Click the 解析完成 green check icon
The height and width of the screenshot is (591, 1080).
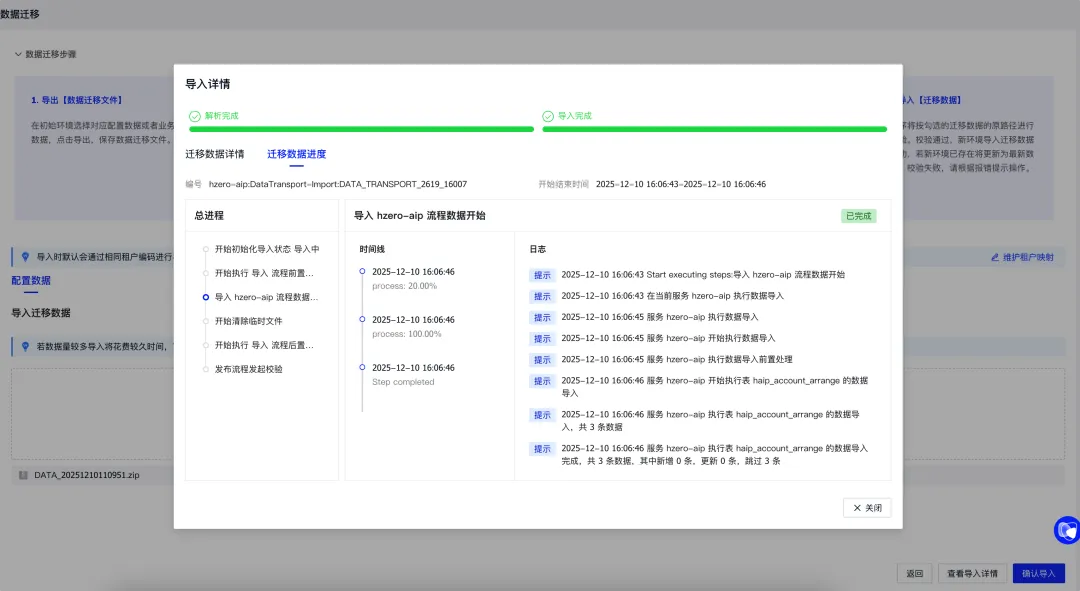[x=195, y=116]
